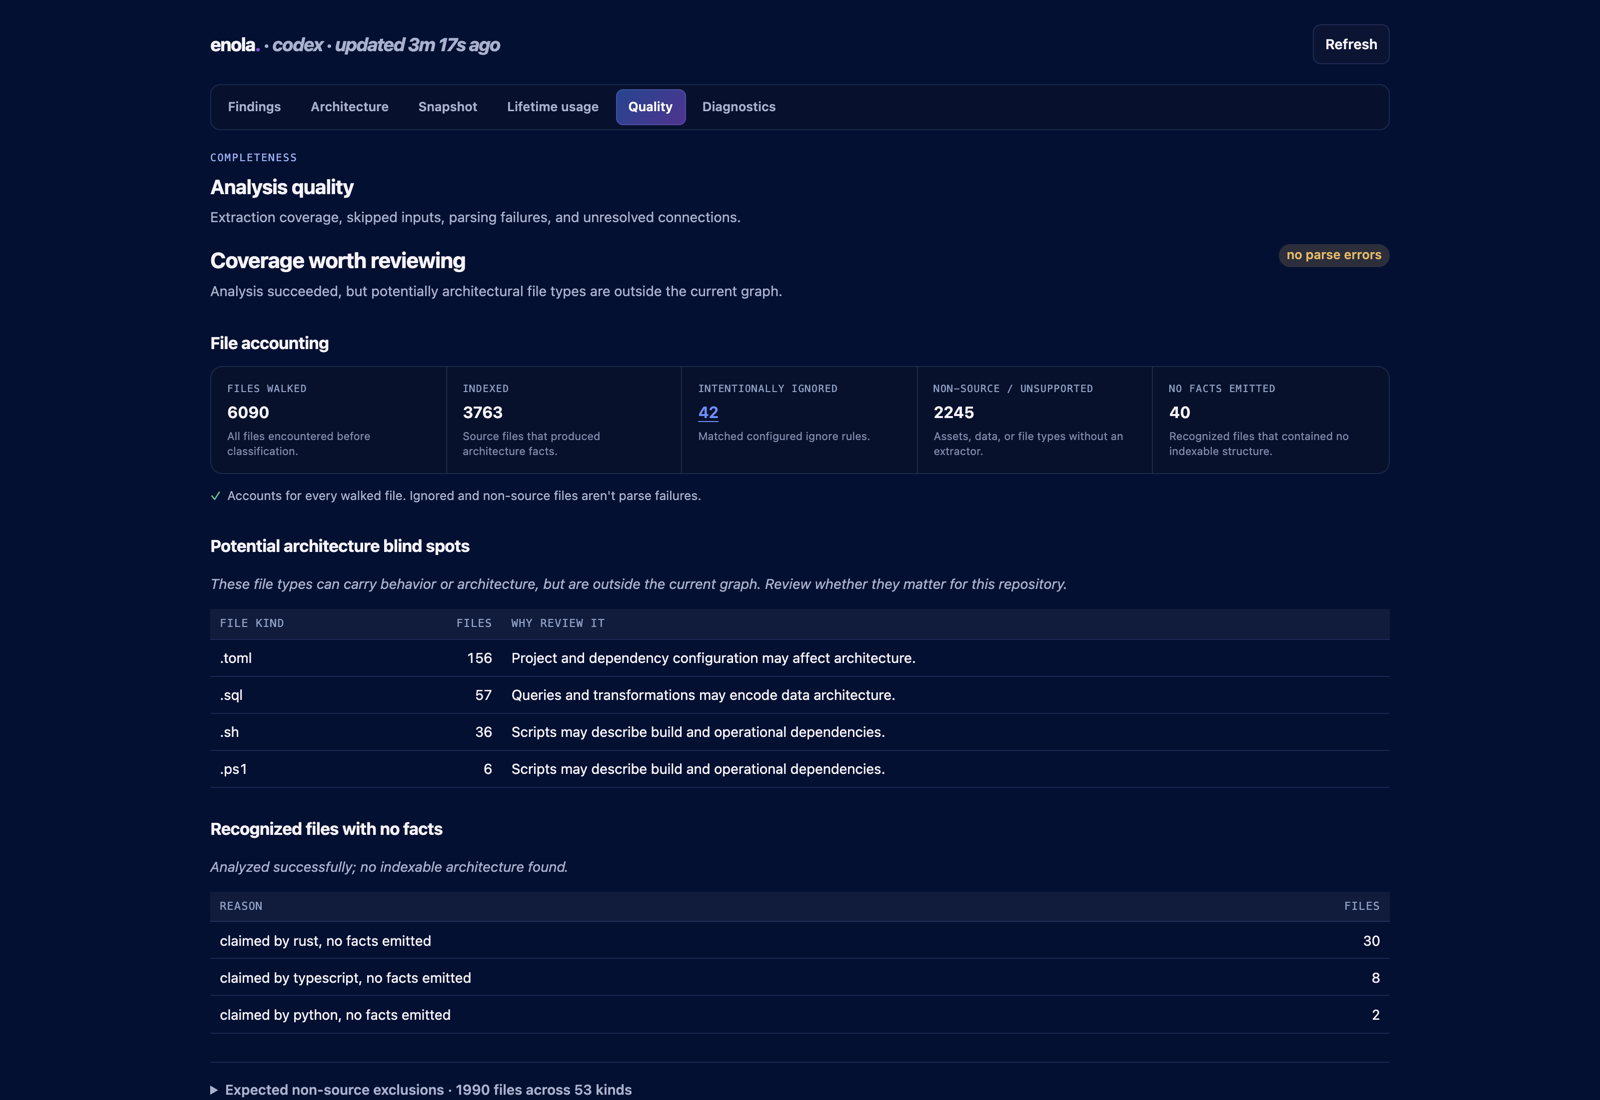
Task: Click the 57 count for .sql files
Action: click(x=483, y=695)
